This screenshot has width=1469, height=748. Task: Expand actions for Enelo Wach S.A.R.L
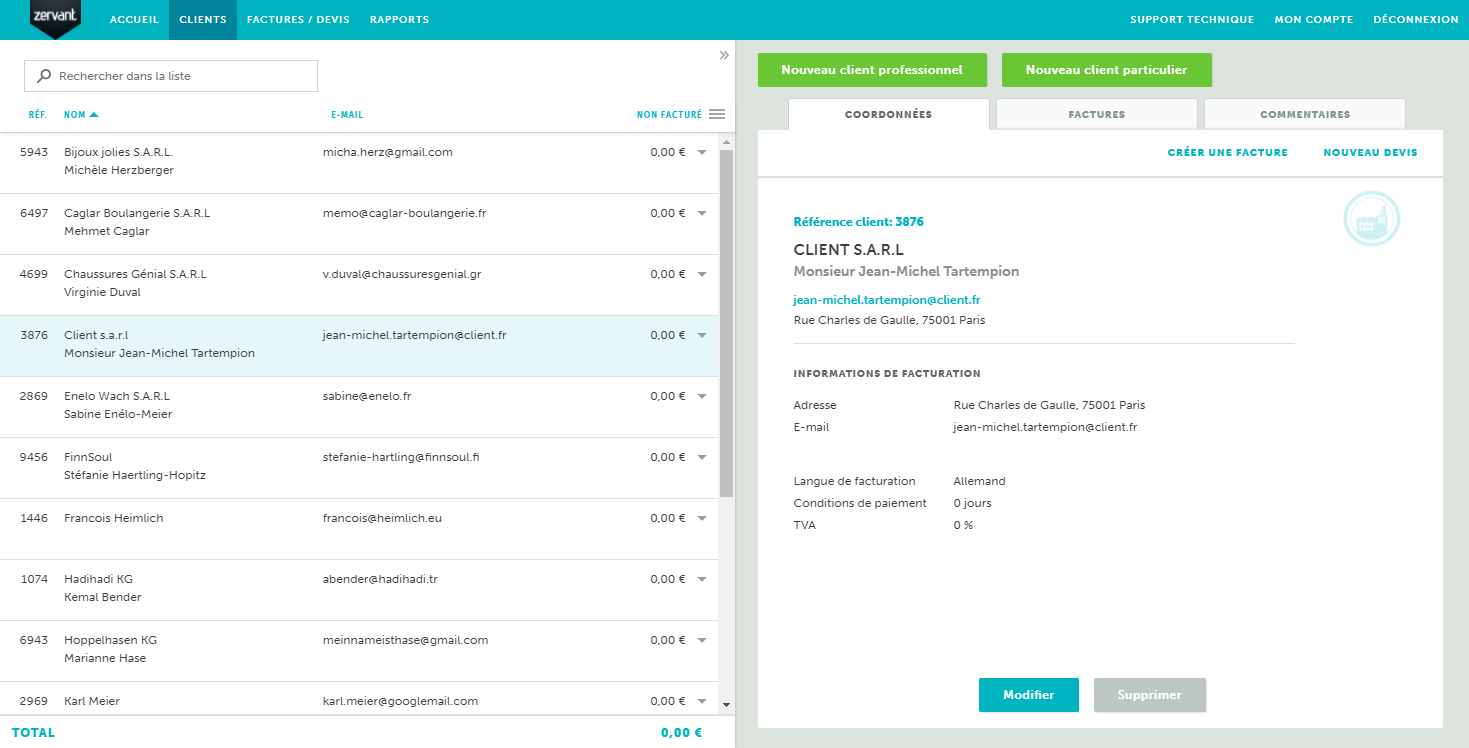[702, 396]
